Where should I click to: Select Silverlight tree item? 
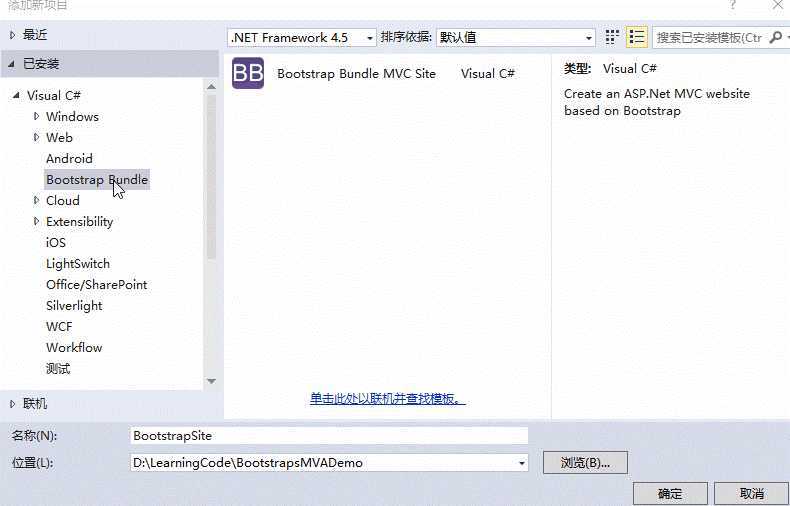(x=74, y=306)
